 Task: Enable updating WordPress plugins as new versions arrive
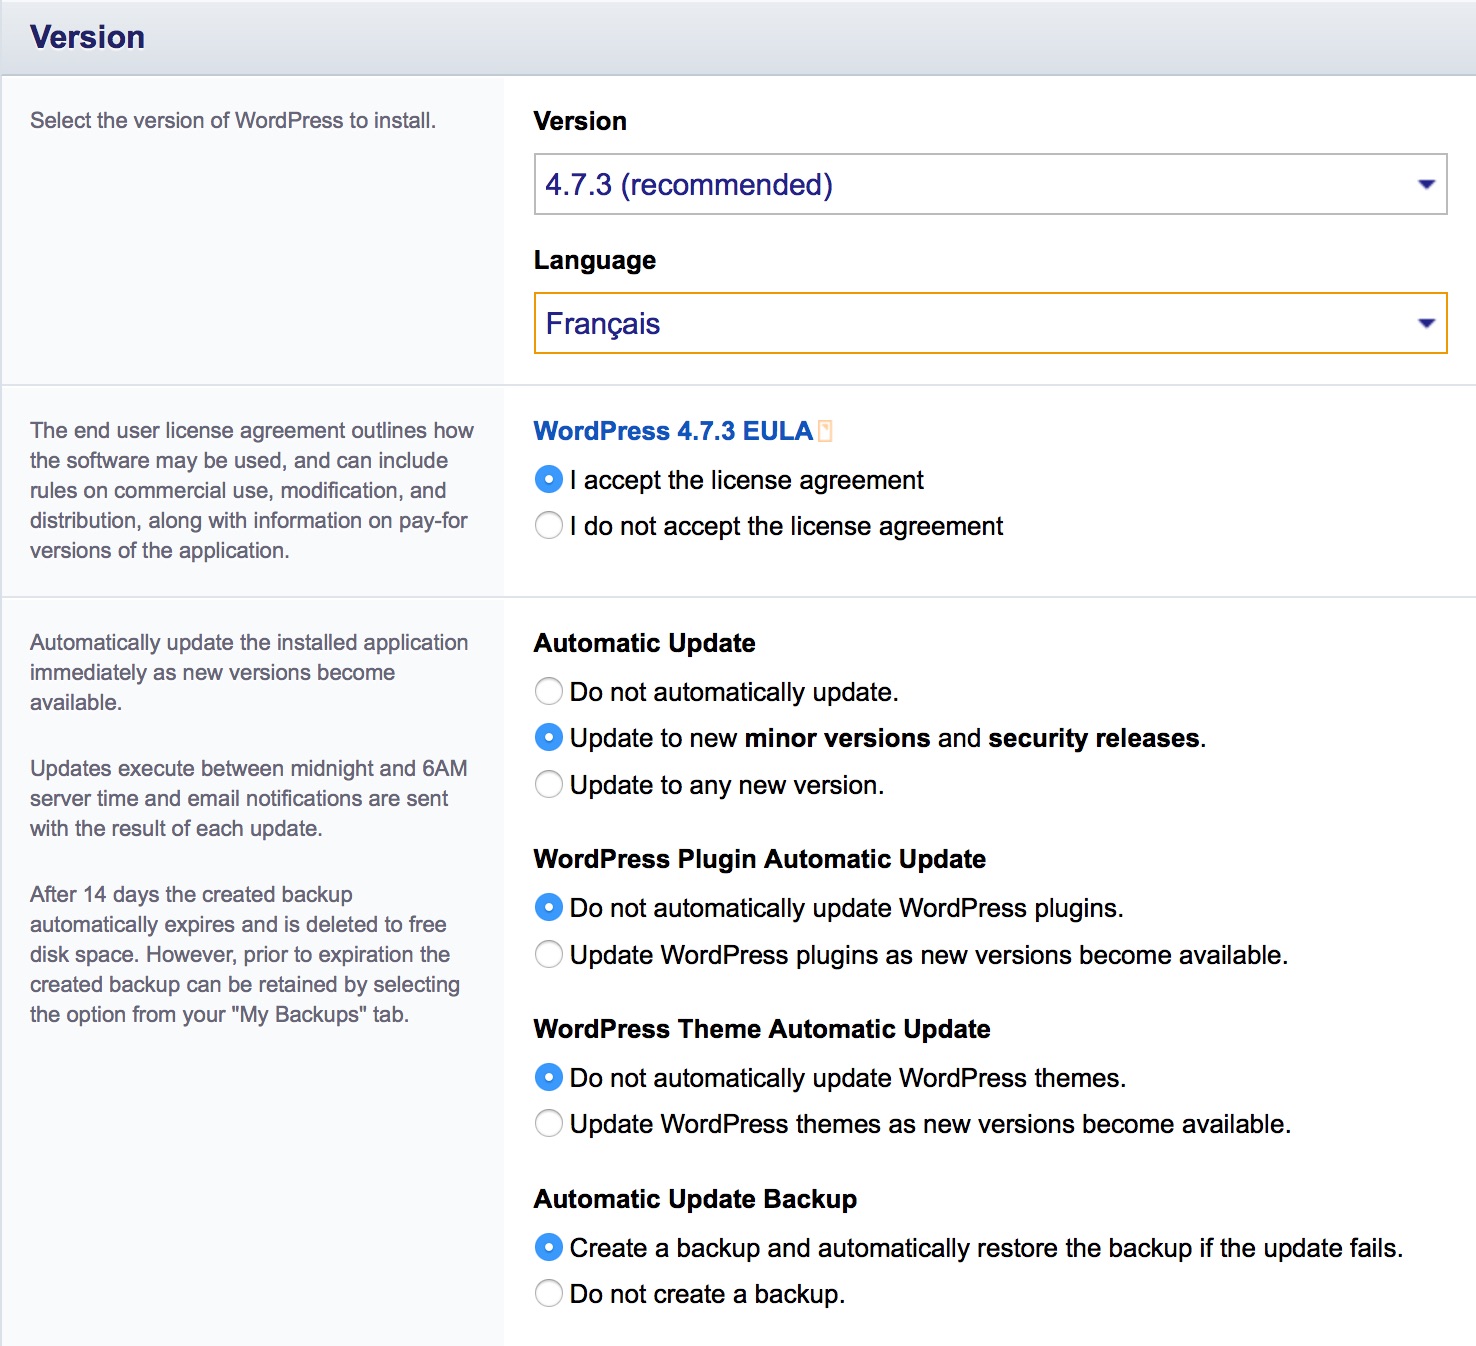(549, 955)
